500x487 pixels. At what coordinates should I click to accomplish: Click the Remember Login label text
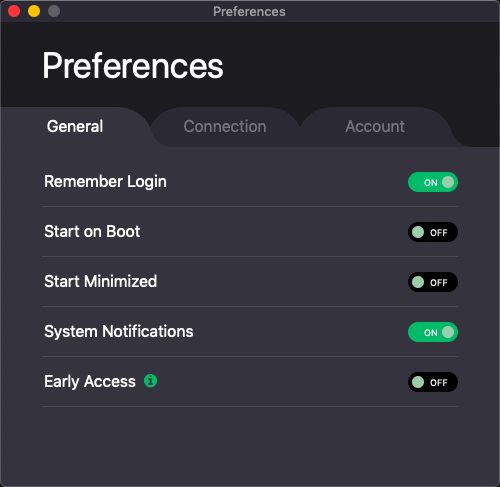(x=105, y=182)
